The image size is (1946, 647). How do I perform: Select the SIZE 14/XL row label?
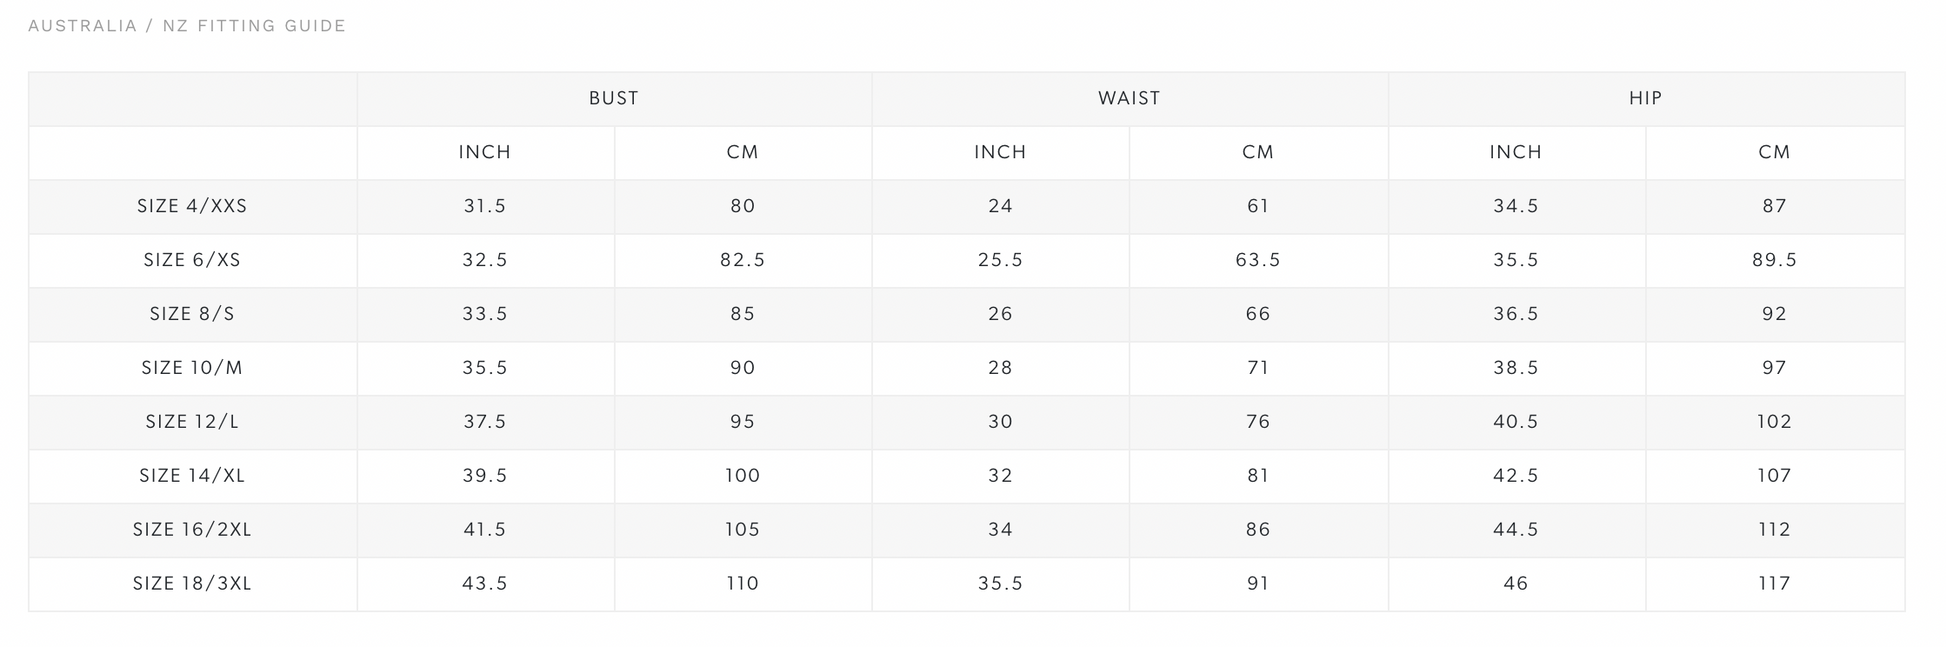pyautogui.click(x=192, y=476)
